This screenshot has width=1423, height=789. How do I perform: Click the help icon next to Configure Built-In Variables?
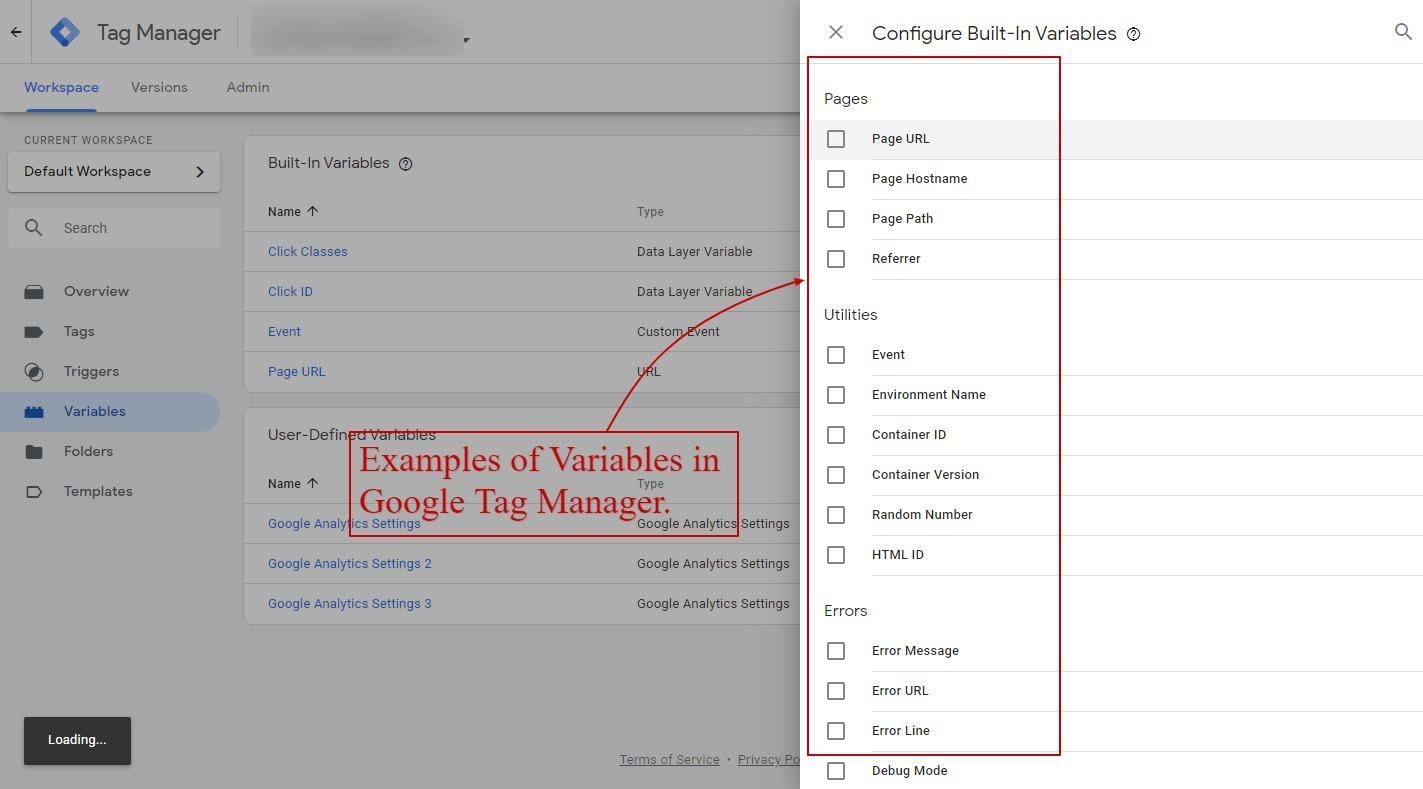tap(1133, 33)
